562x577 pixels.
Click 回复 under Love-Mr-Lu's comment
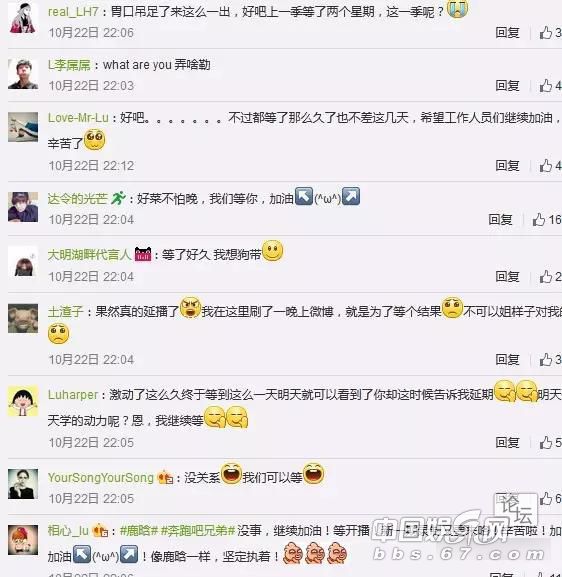tap(507, 166)
